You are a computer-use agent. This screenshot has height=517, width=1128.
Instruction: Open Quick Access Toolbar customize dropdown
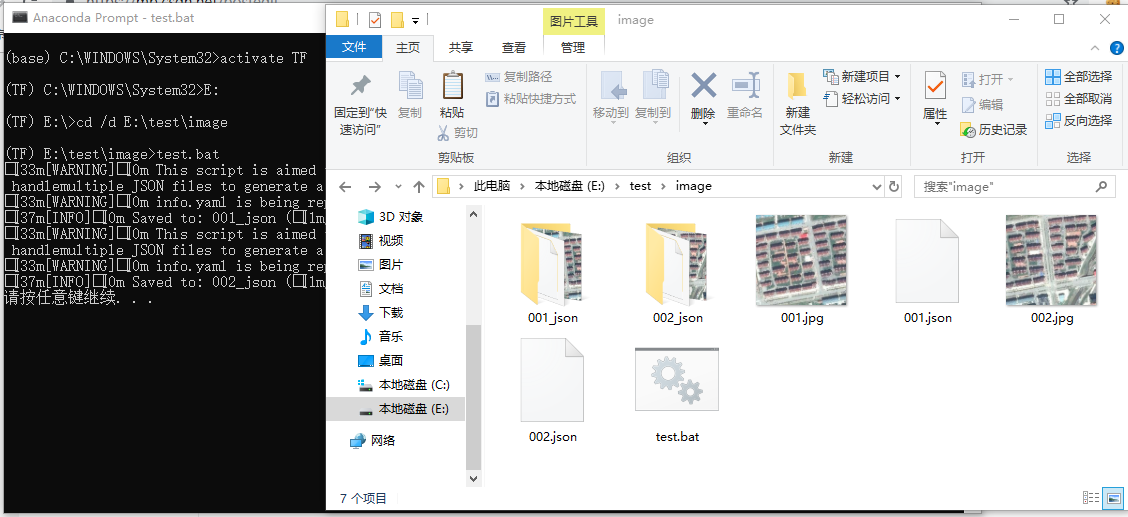pos(415,21)
